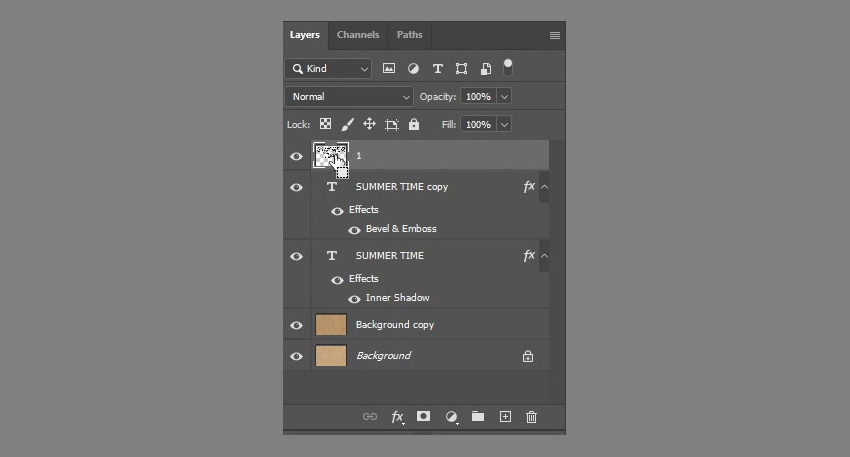The image size is (850, 457).
Task: Click the T icon of SUMMER TIME copy
Action: point(332,187)
